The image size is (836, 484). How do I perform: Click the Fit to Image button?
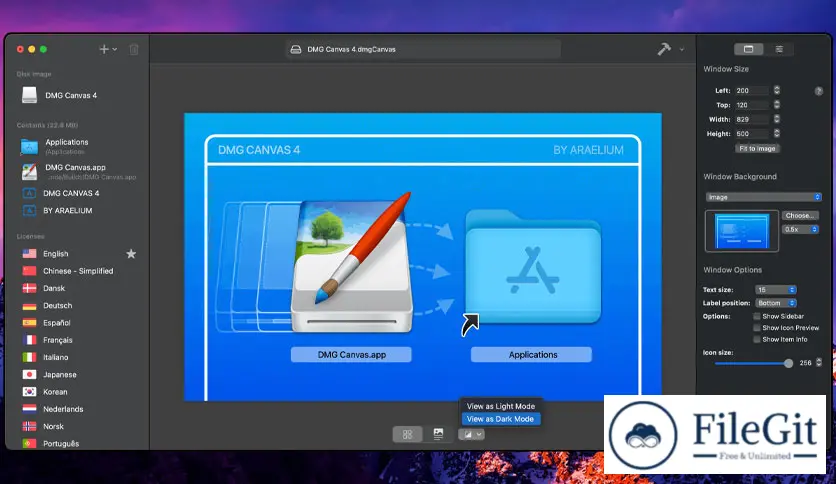click(757, 149)
